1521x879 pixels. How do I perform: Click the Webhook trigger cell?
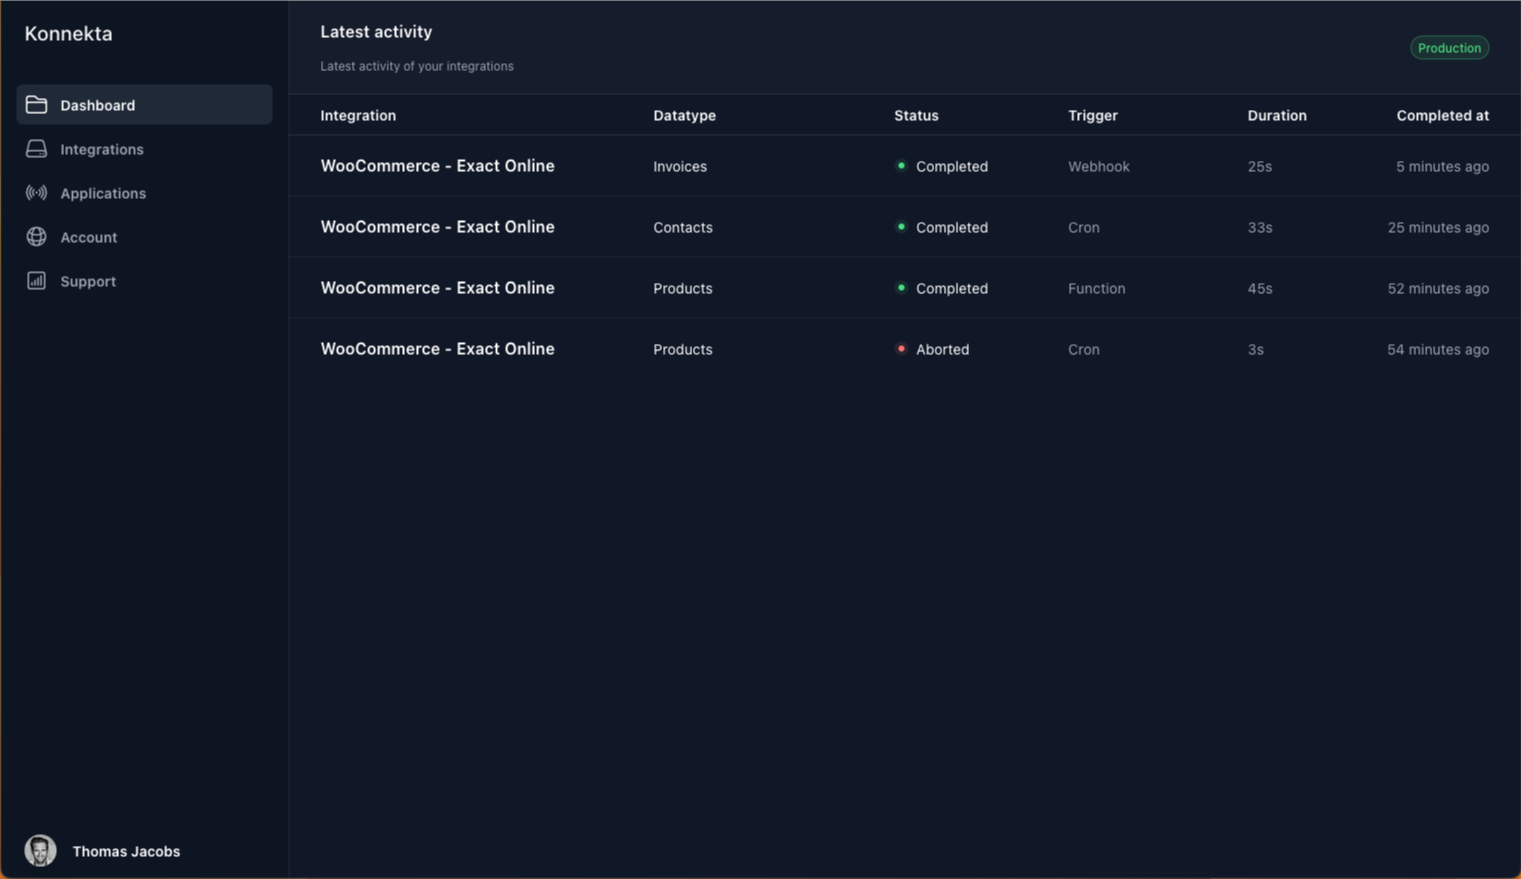coord(1098,166)
